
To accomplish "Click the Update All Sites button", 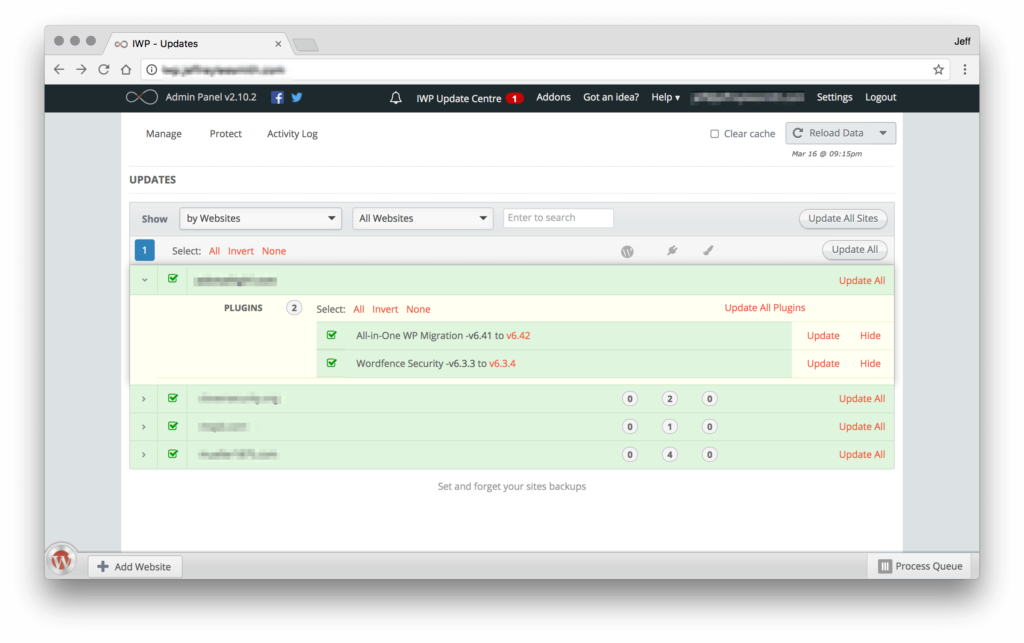I will pyautogui.click(x=842, y=218).
